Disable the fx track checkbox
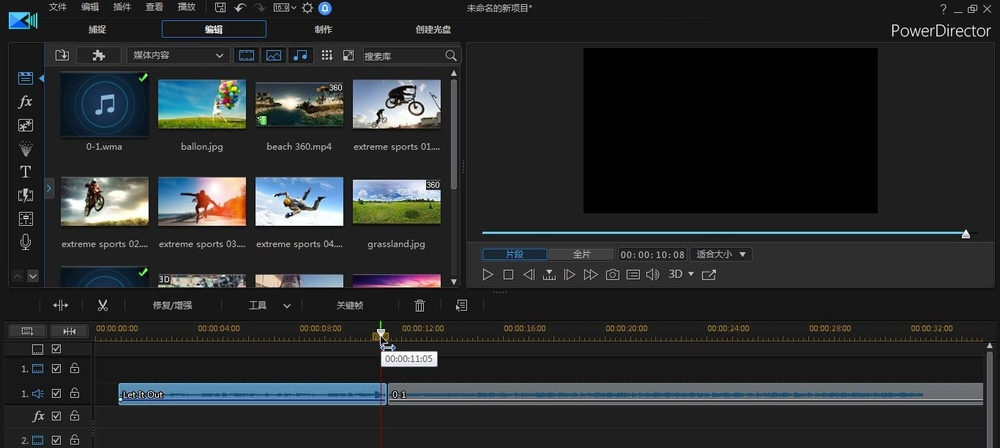The image size is (1000, 448). tap(56, 416)
